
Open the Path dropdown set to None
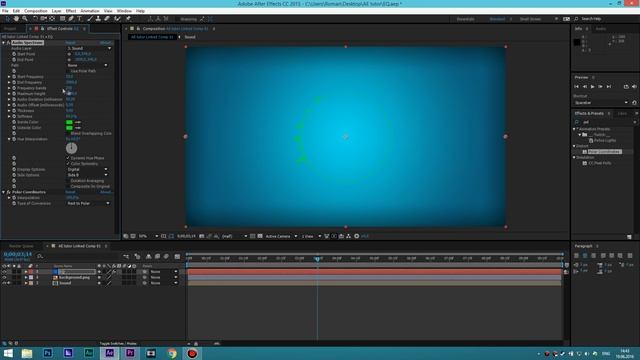(87, 65)
